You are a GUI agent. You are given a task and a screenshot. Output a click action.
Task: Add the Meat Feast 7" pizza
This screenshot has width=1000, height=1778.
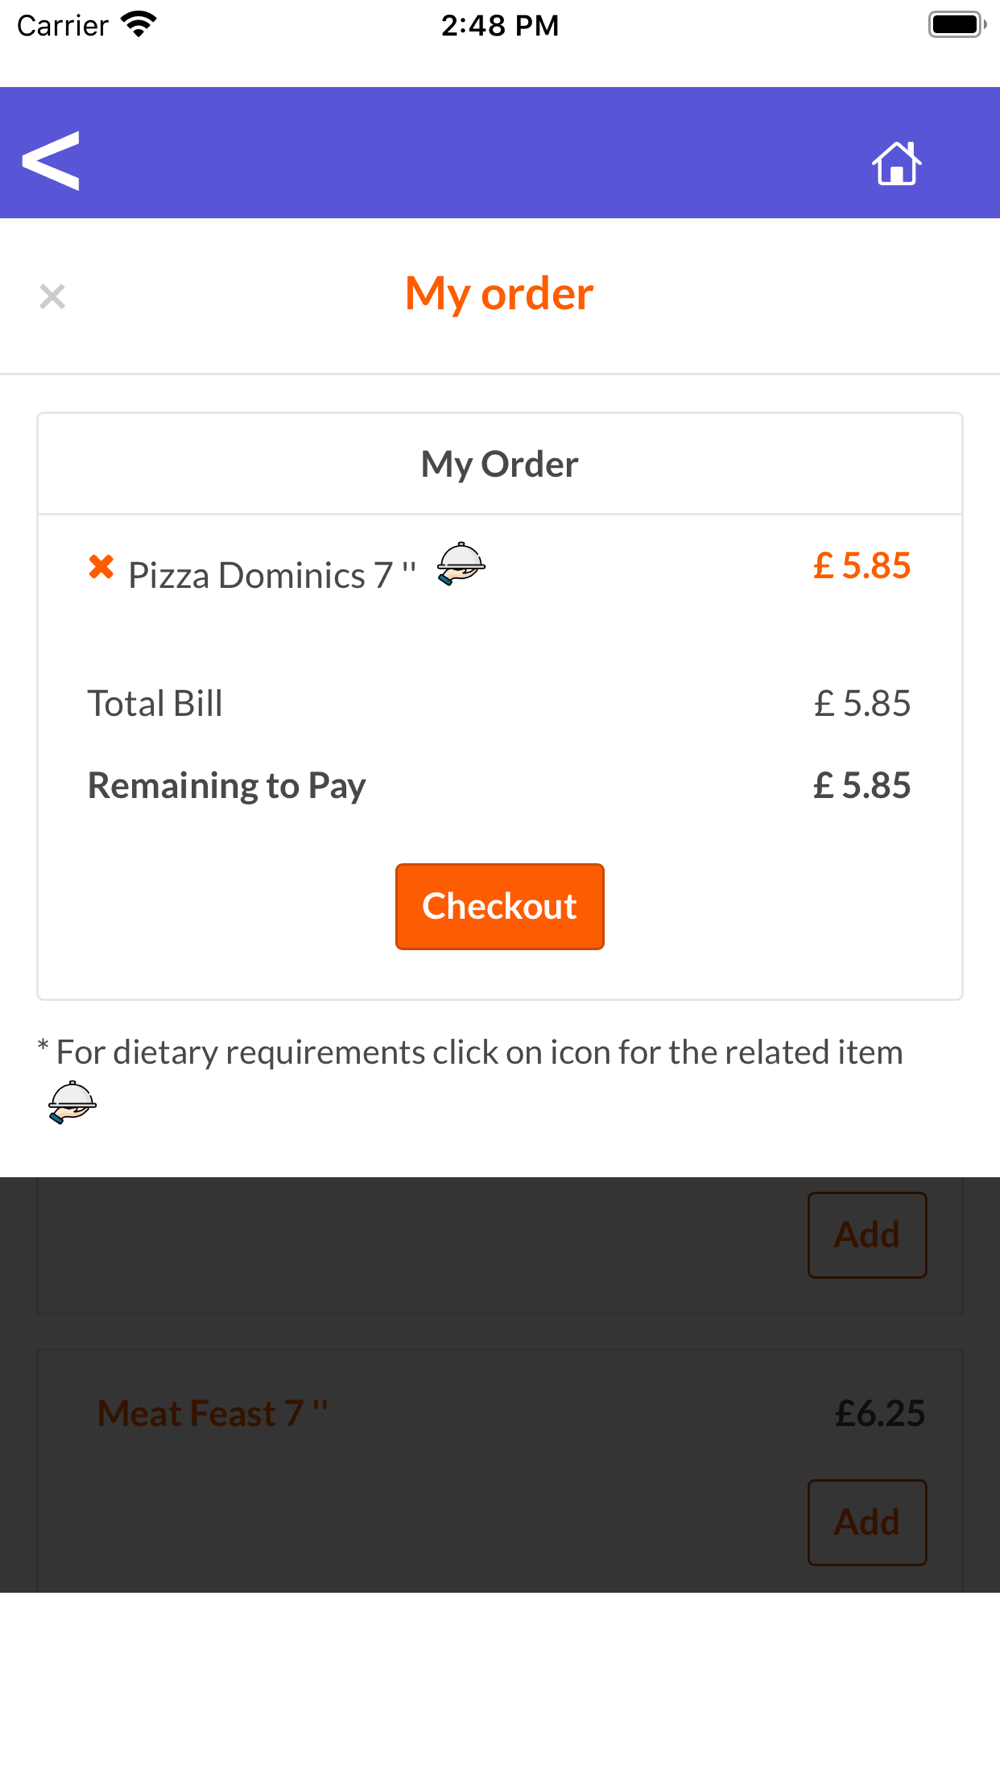867,1522
